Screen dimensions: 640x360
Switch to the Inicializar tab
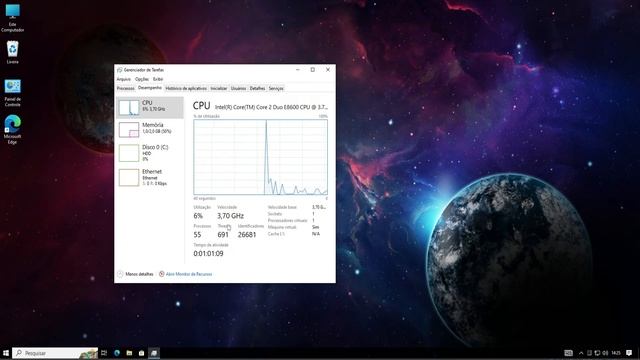[219, 88]
